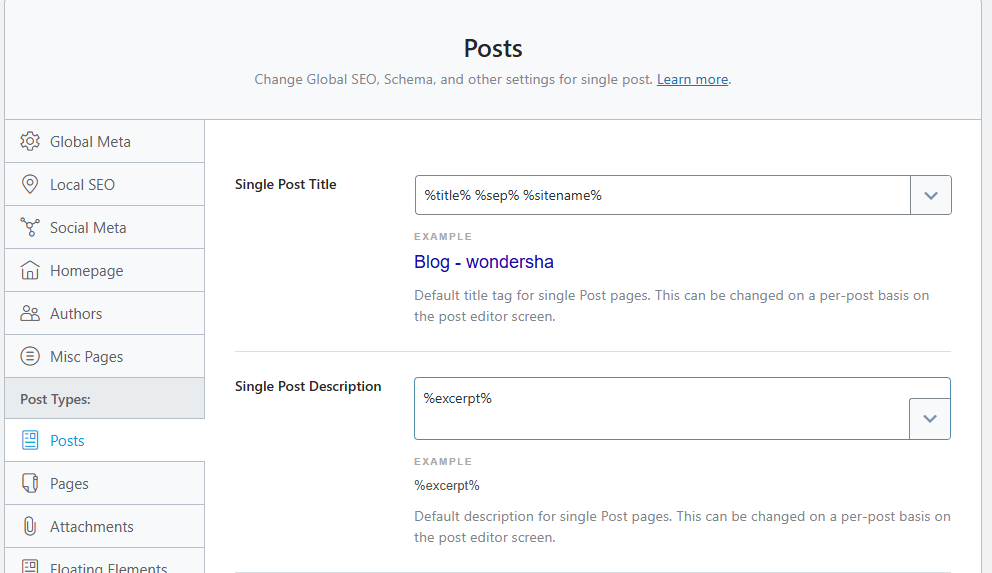992x573 pixels.
Task: Click the Global Meta gear icon
Action: 30,141
